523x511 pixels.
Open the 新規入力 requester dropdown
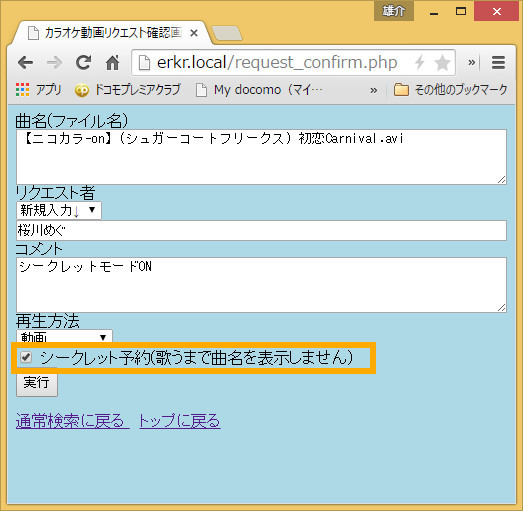tap(59, 210)
